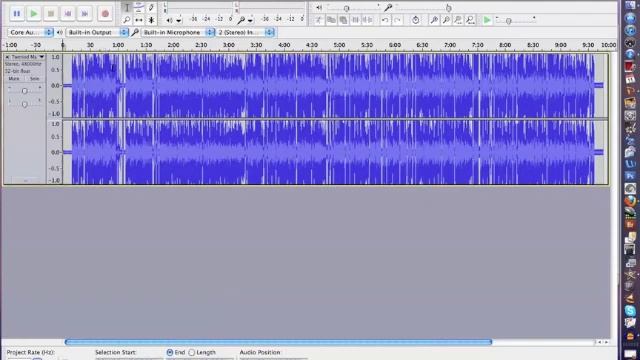This screenshot has width=640, height=360.
Task: Open the input meter microphone dropdown
Action: pyautogui.click(x=251, y=20)
